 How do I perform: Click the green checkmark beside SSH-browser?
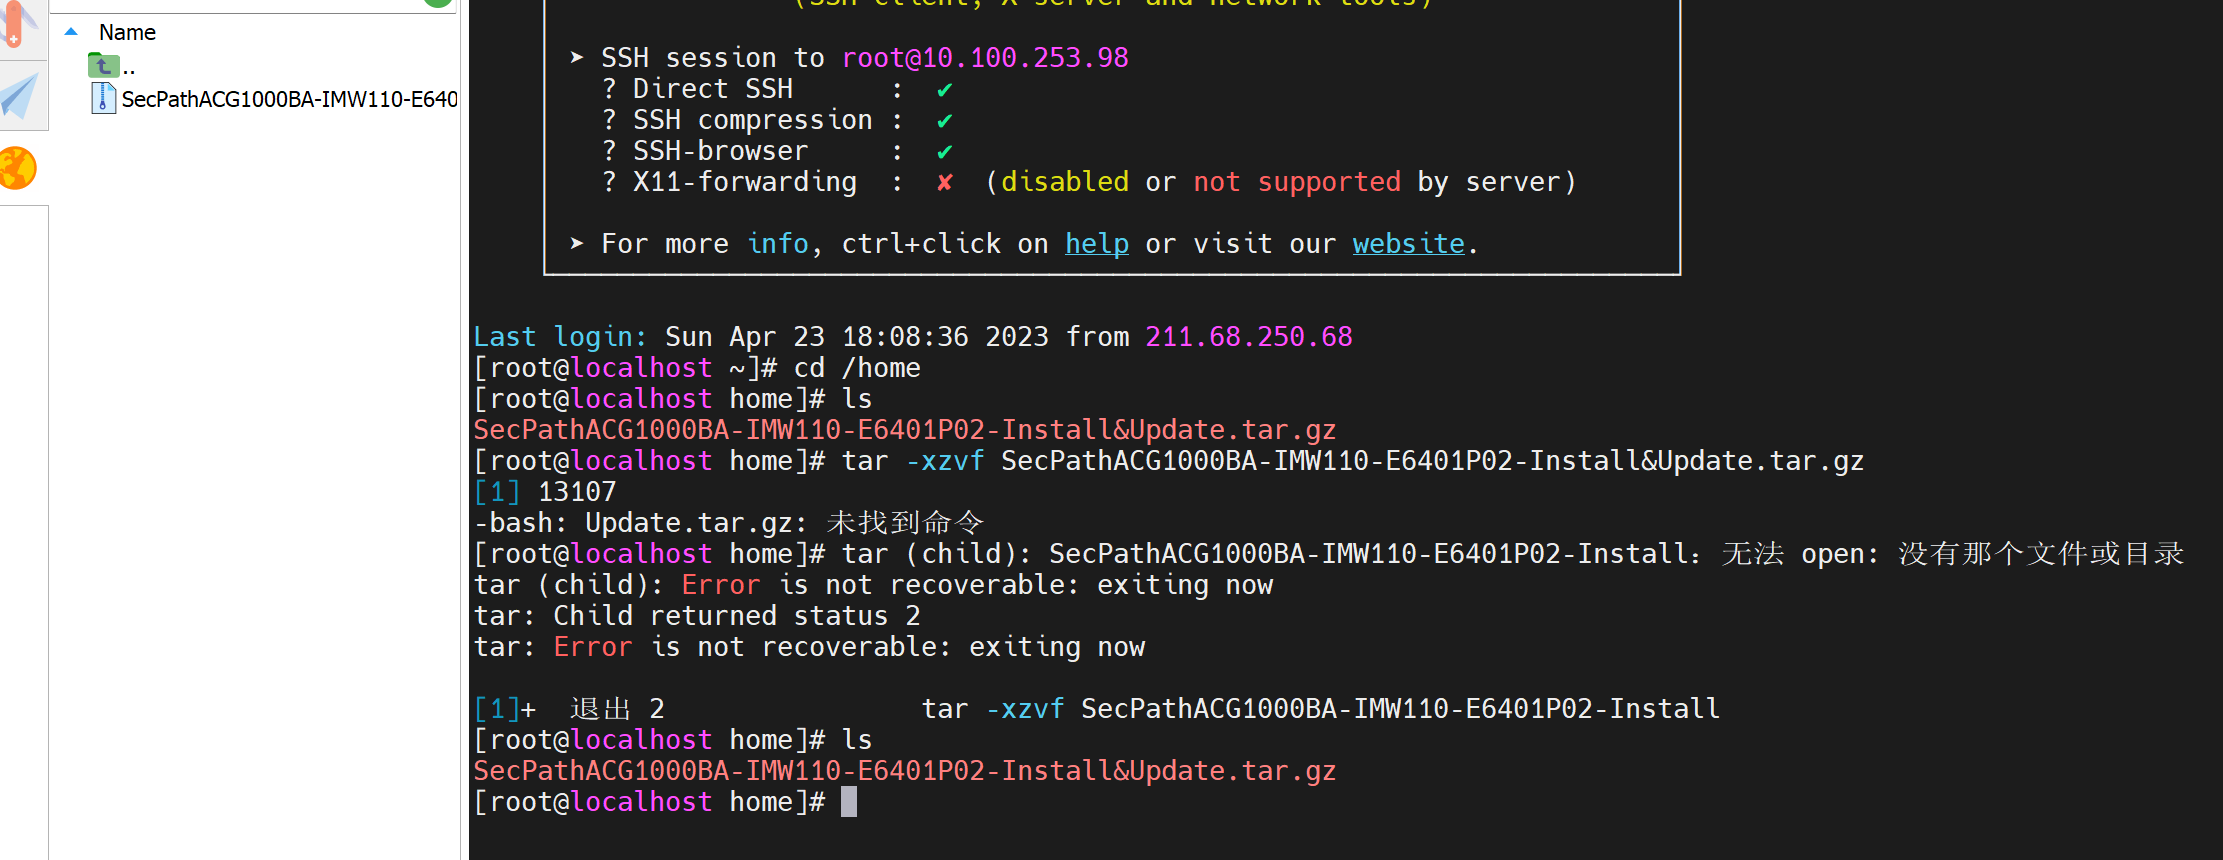coord(944,152)
